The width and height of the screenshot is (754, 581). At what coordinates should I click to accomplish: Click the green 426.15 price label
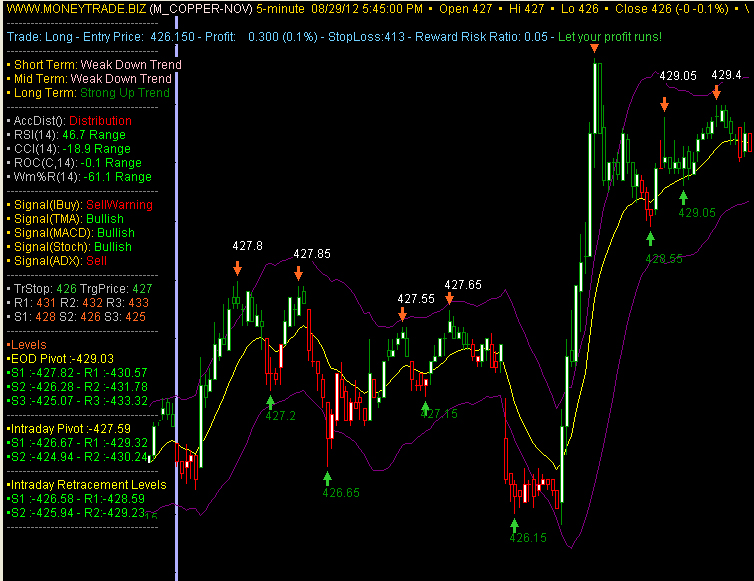(x=528, y=538)
